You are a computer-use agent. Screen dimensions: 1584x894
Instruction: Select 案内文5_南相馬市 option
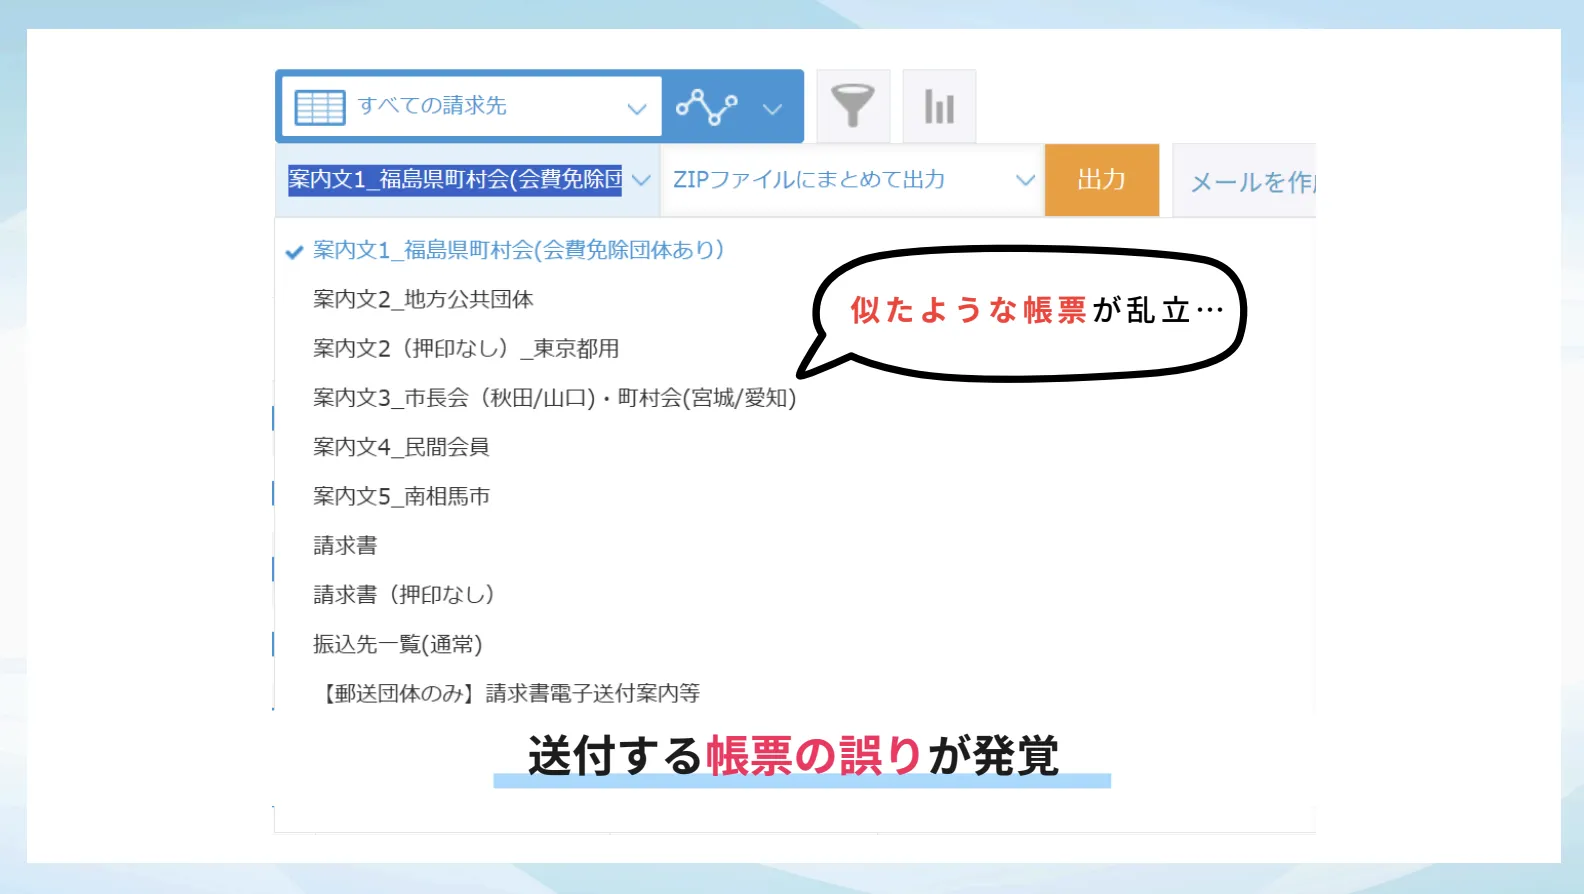point(401,496)
